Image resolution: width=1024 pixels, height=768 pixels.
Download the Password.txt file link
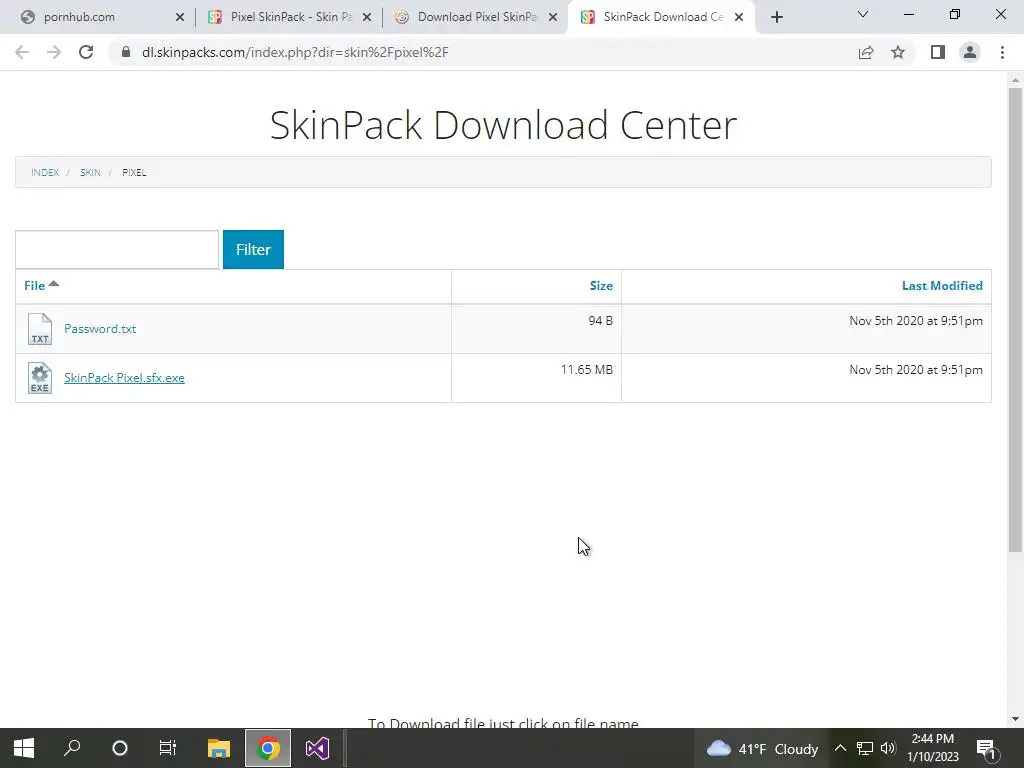click(x=100, y=328)
